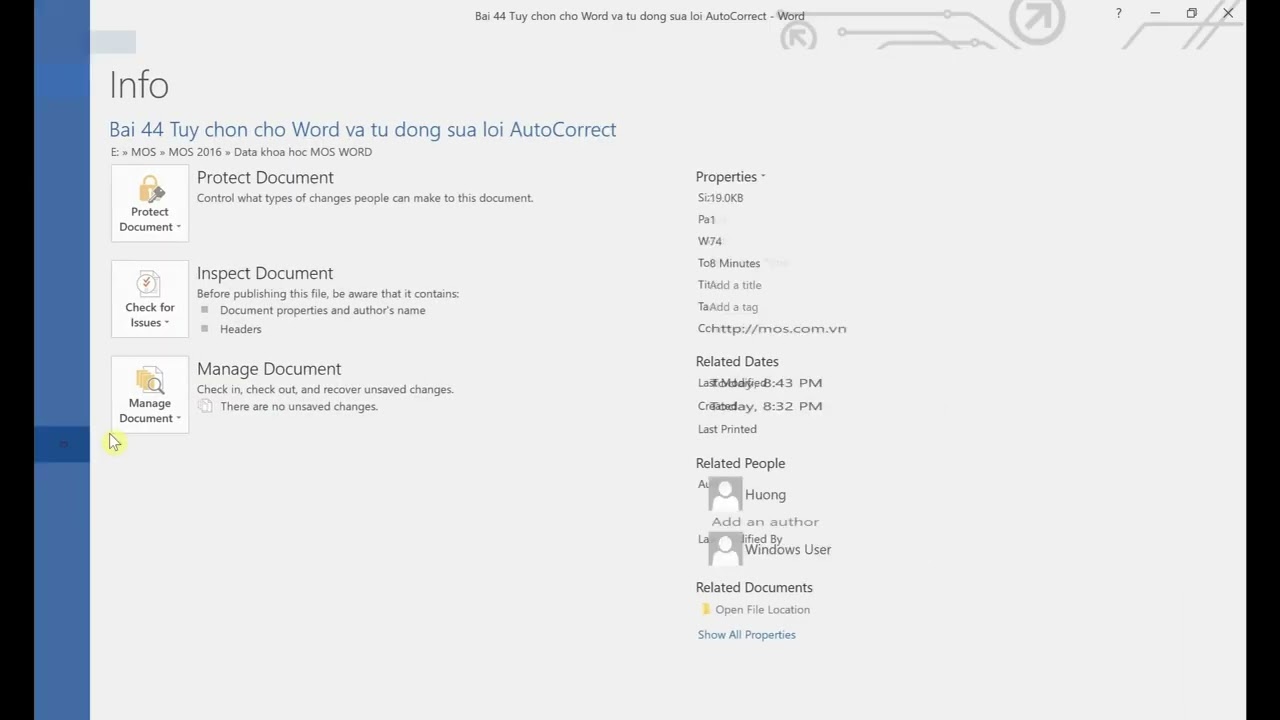Click the Related Documents heading
This screenshot has width=1280, height=720.
pyautogui.click(x=754, y=588)
